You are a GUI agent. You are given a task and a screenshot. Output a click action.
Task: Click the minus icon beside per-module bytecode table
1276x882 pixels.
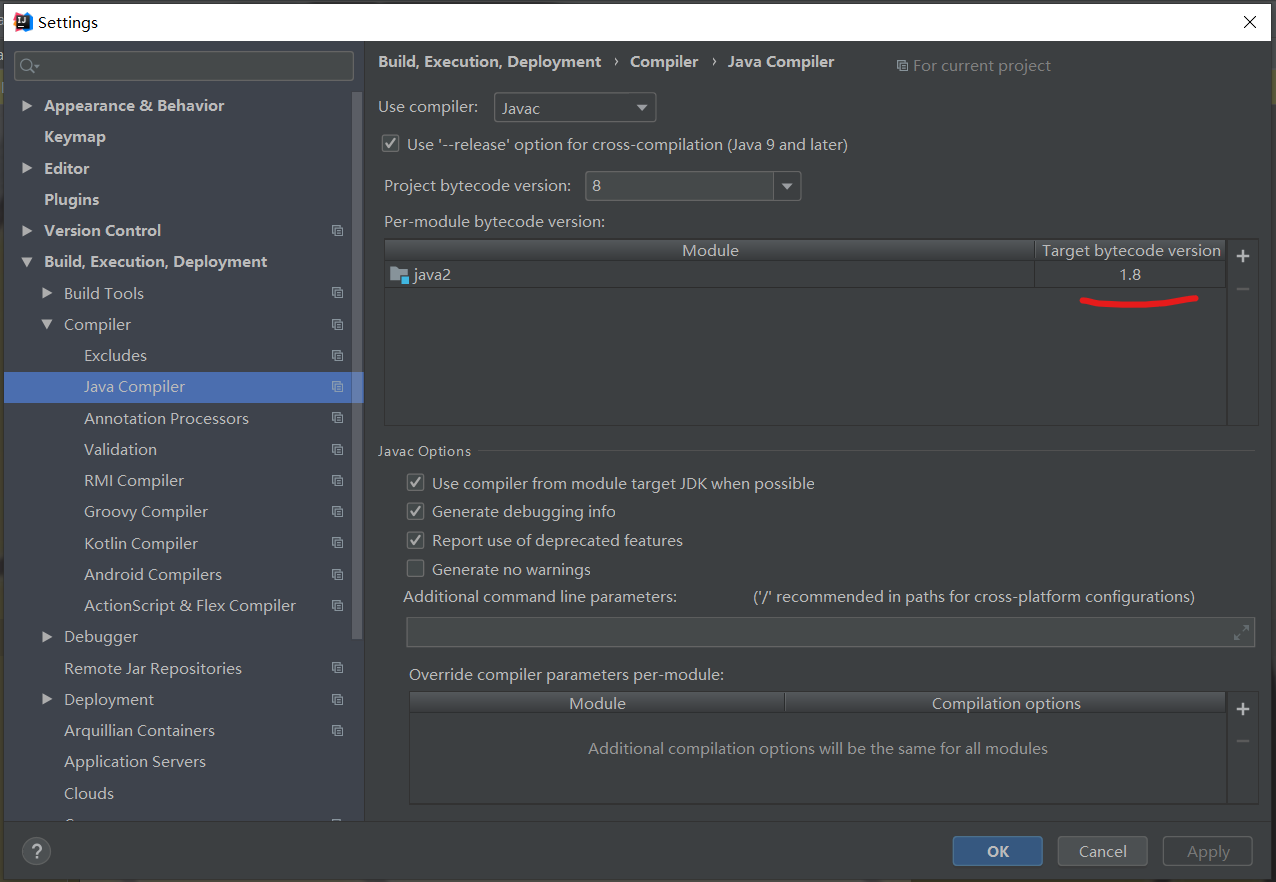click(1243, 288)
